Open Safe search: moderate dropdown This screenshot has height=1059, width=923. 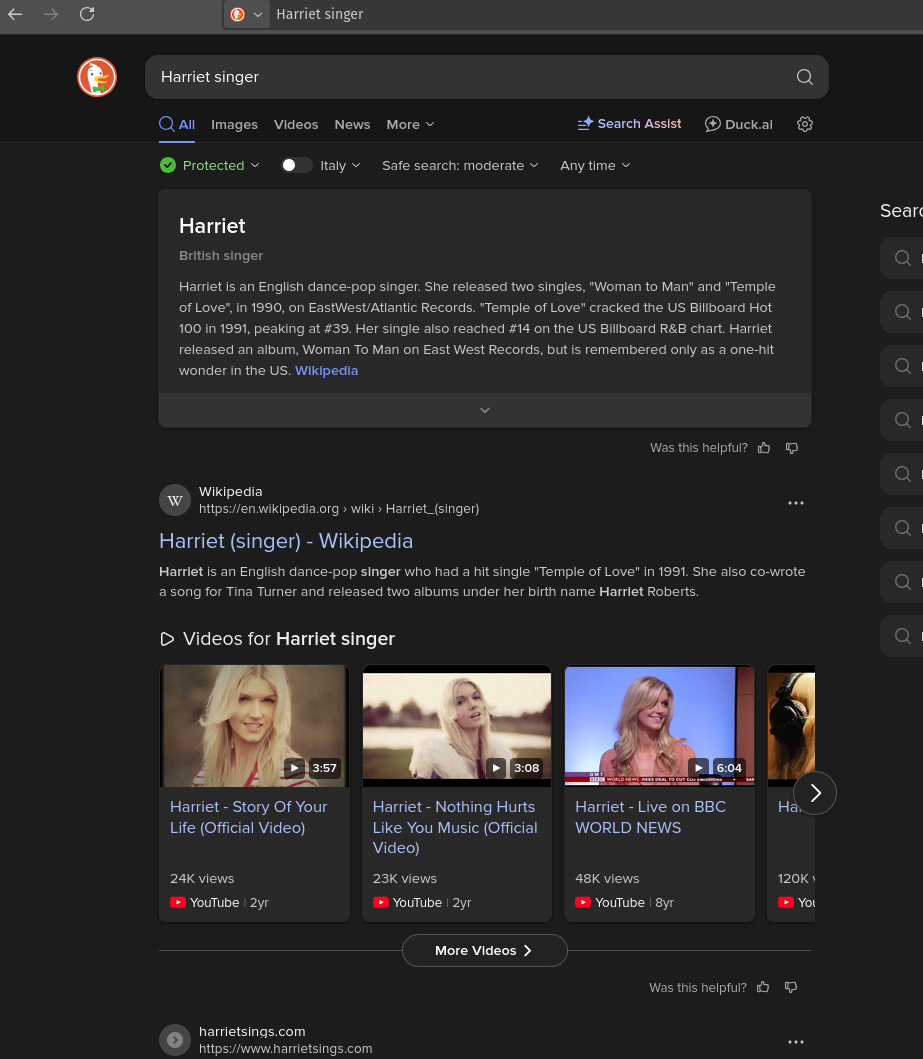(460, 165)
